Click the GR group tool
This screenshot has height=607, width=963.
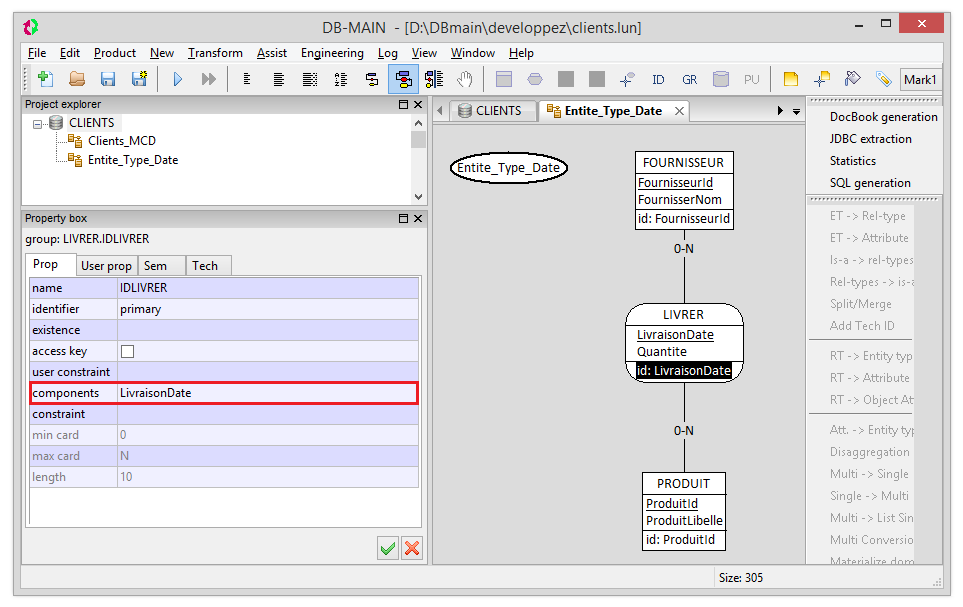point(689,80)
